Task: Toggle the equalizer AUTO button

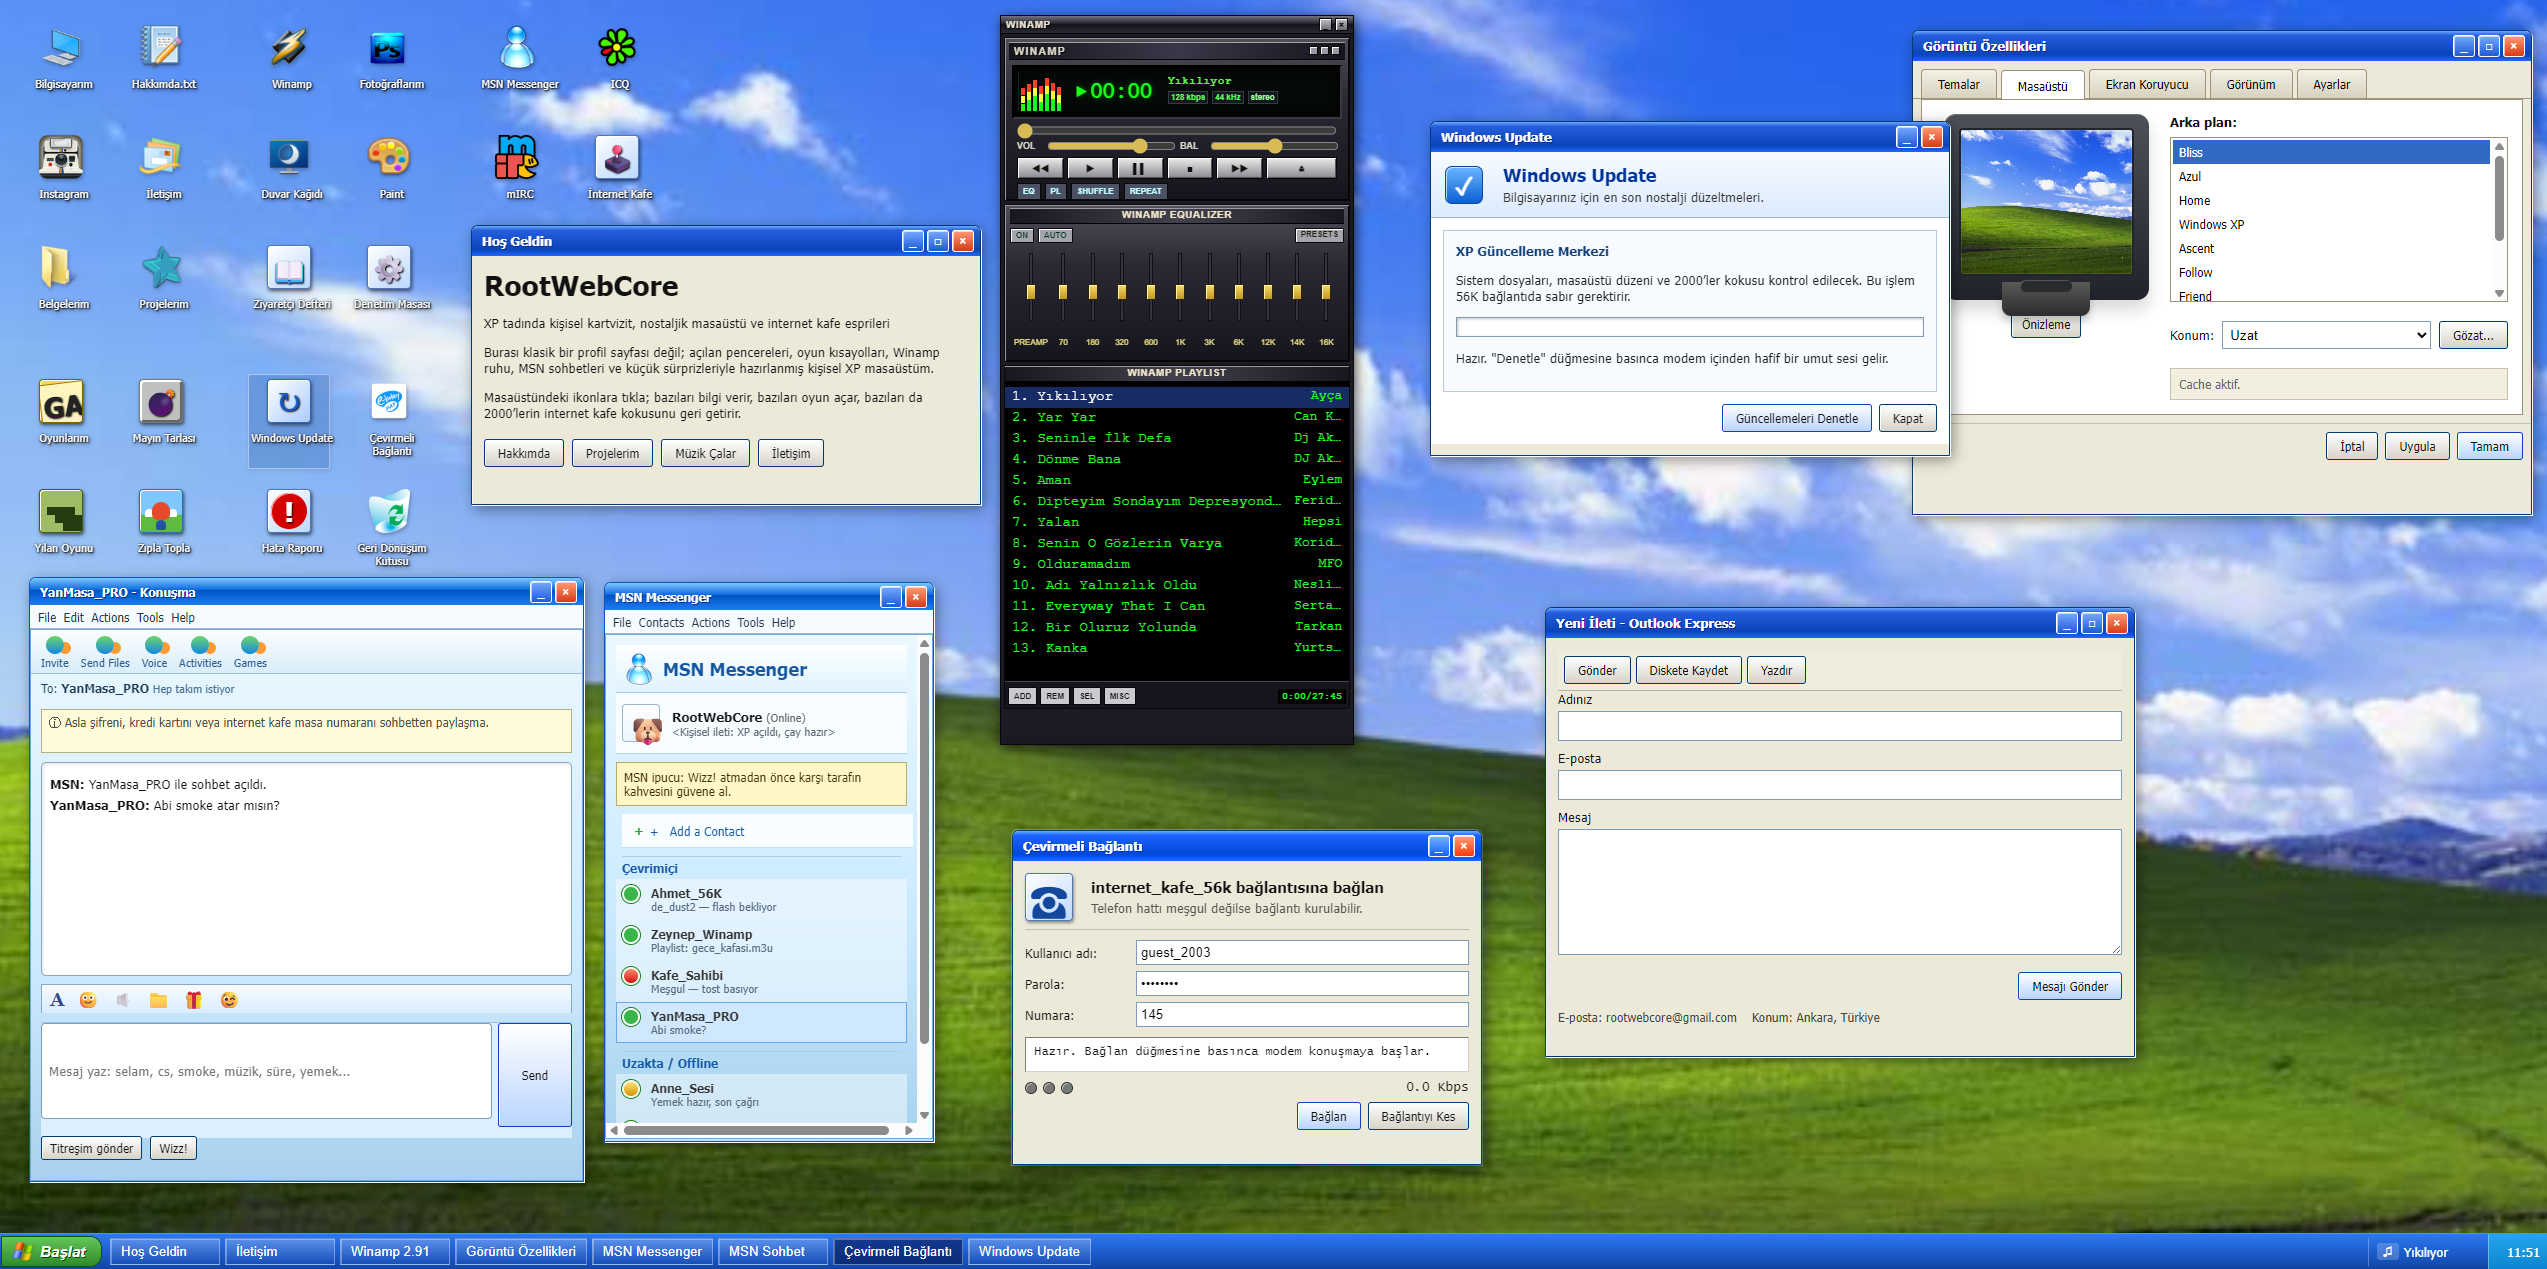Action: [x=1055, y=235]
